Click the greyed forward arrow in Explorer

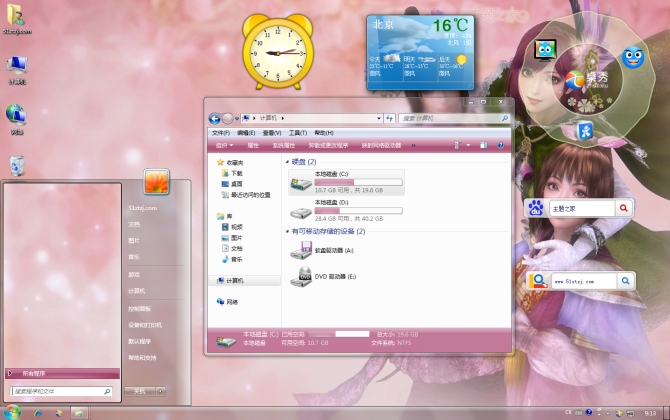click(228, 118)
